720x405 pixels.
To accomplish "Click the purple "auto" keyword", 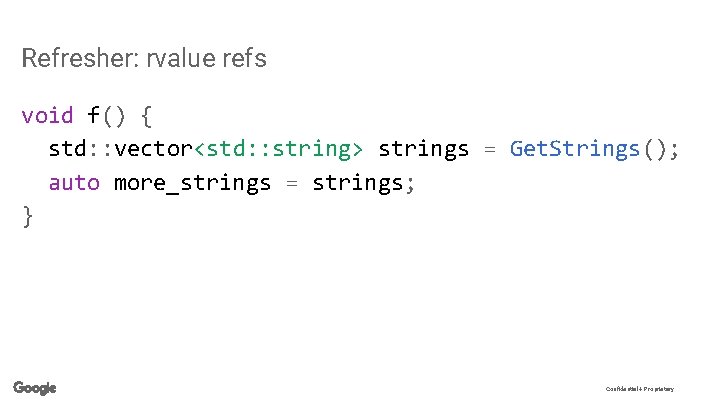I will 75,183.
